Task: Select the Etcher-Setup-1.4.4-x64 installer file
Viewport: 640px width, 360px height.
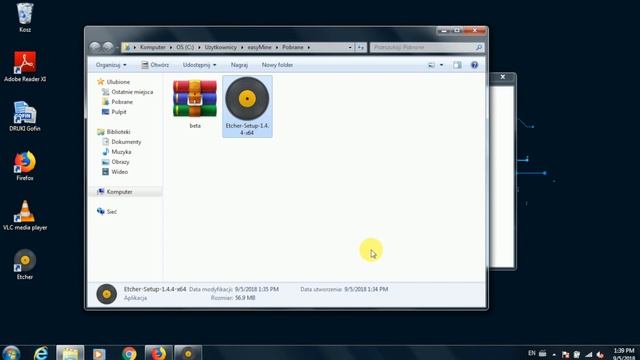Action: [x=247, y=106]
